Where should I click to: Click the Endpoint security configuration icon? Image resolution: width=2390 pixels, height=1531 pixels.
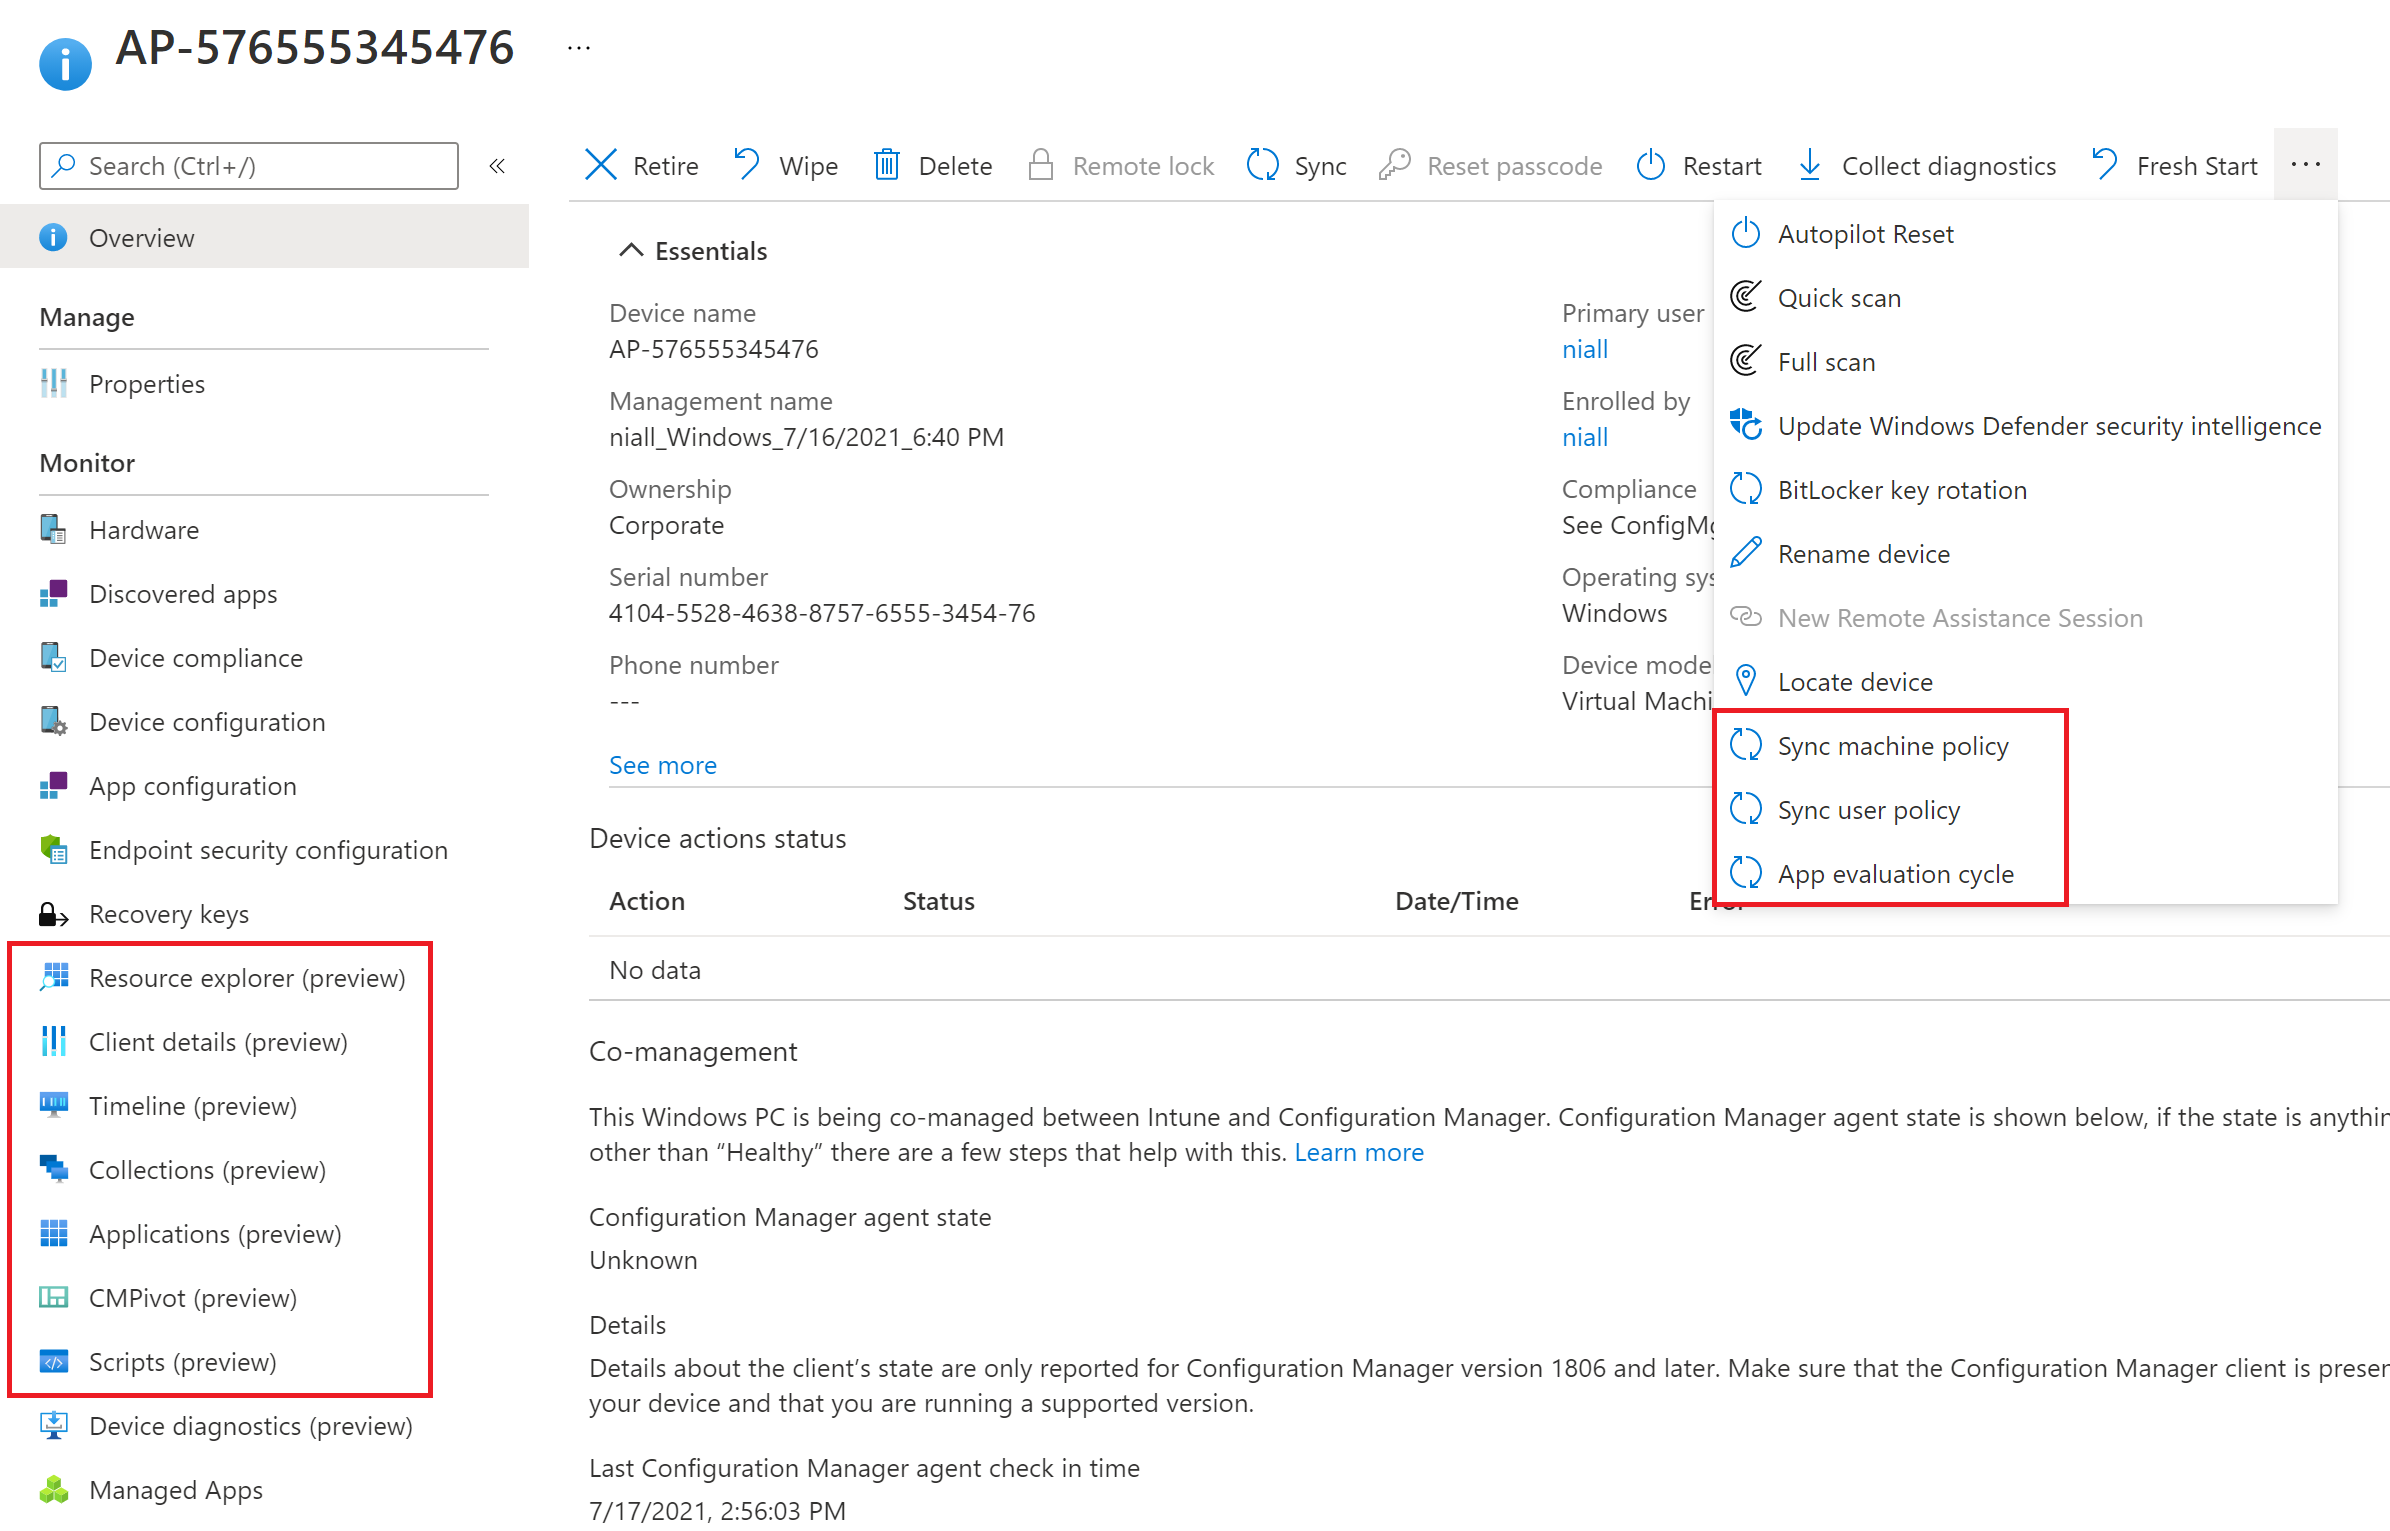pyautogui.click(x=54, y=849)
